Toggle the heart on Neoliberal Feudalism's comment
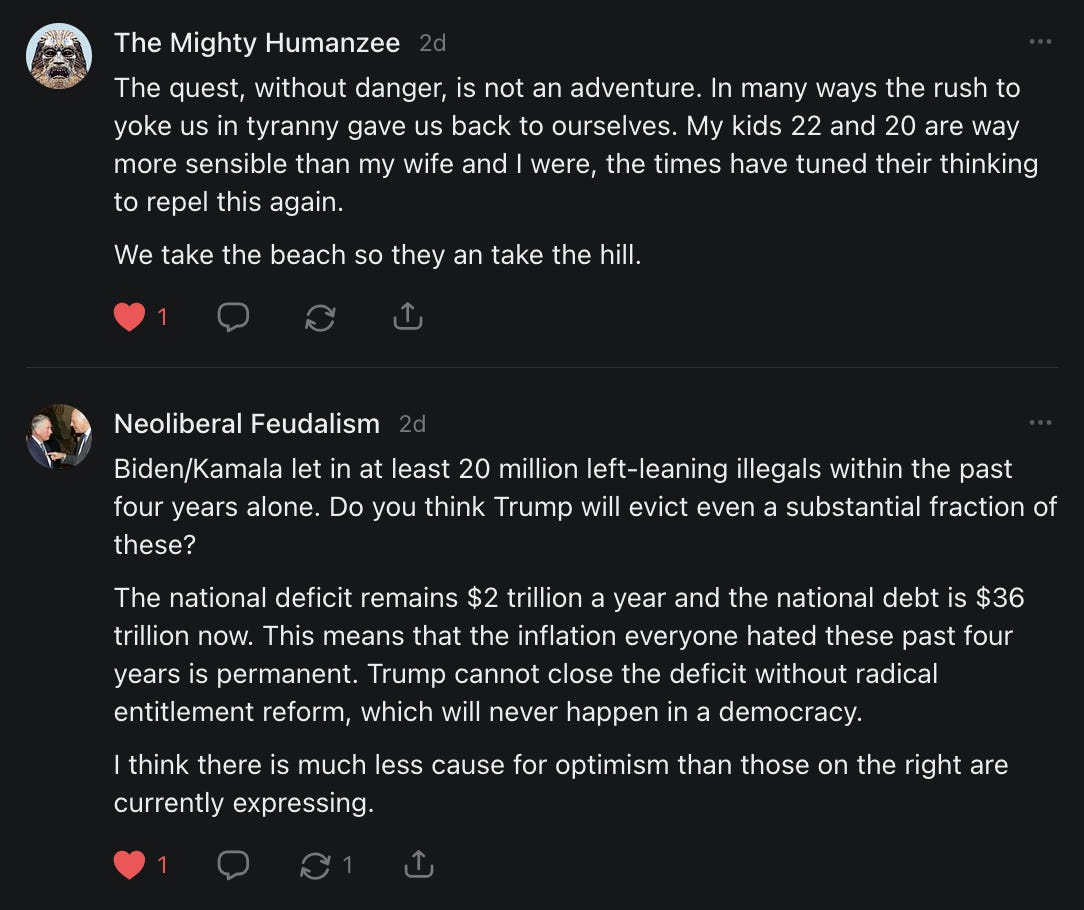Screen dimensions: 1084x910 coord(129,865)
